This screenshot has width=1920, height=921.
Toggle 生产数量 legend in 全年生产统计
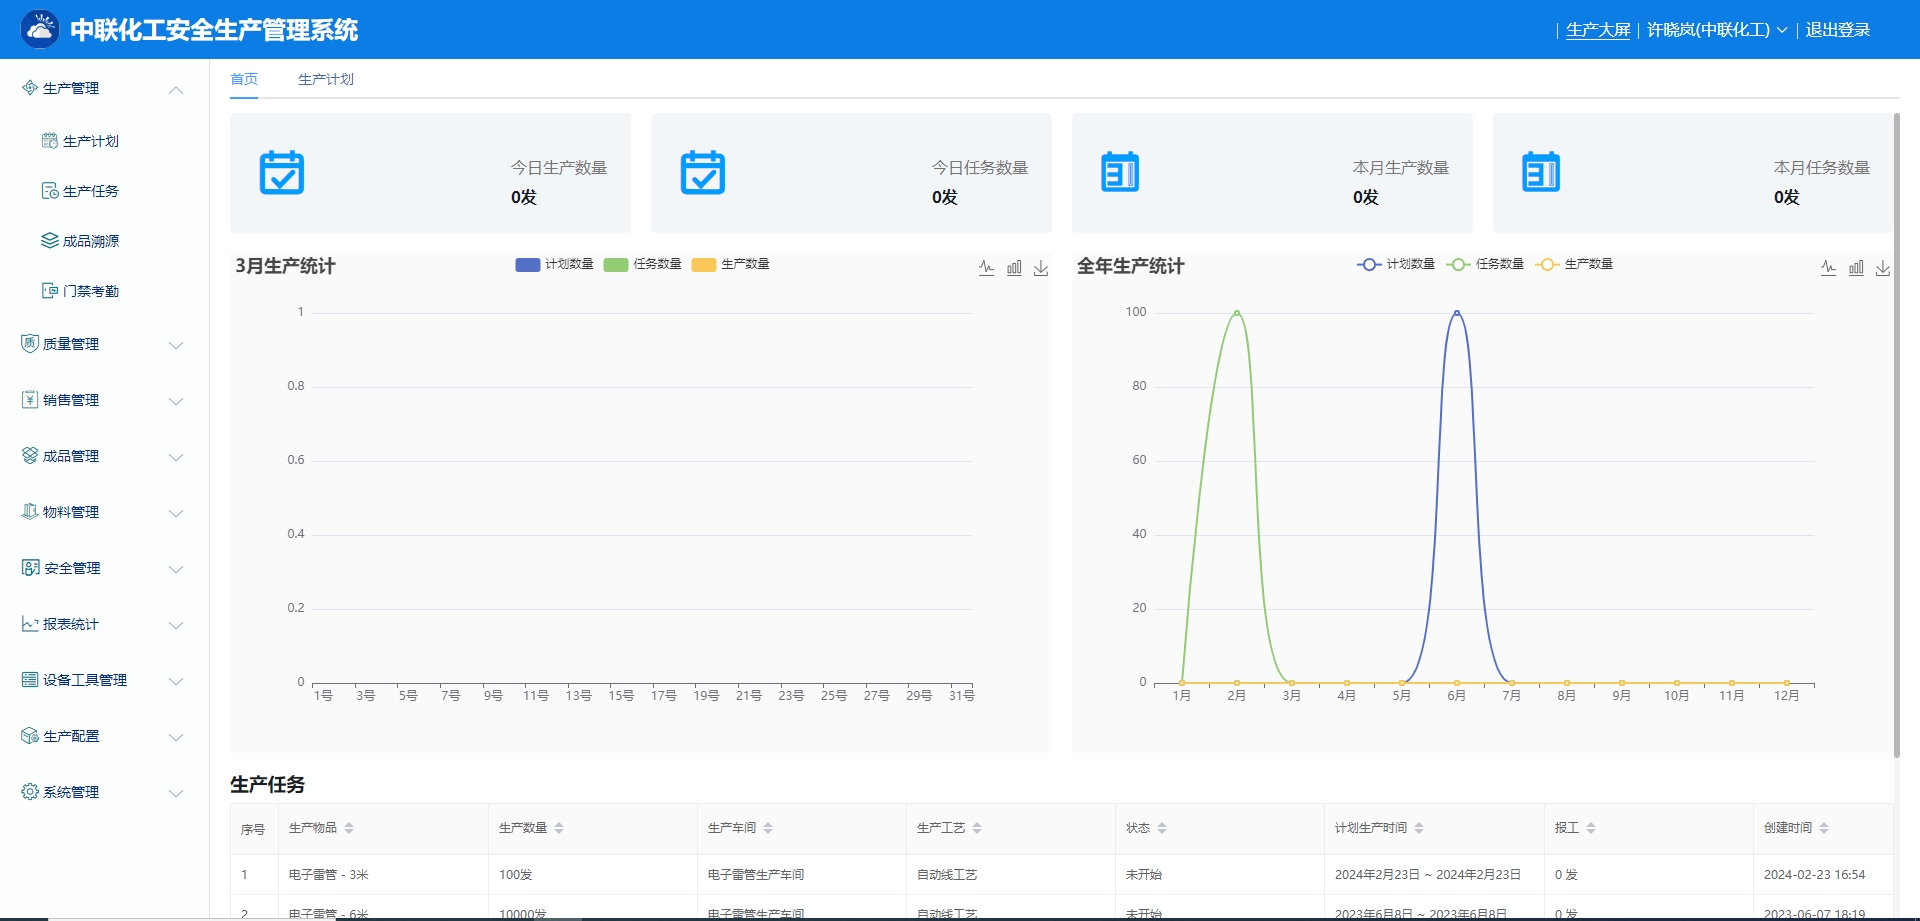pyautogui.click(x=1574, y=264)
